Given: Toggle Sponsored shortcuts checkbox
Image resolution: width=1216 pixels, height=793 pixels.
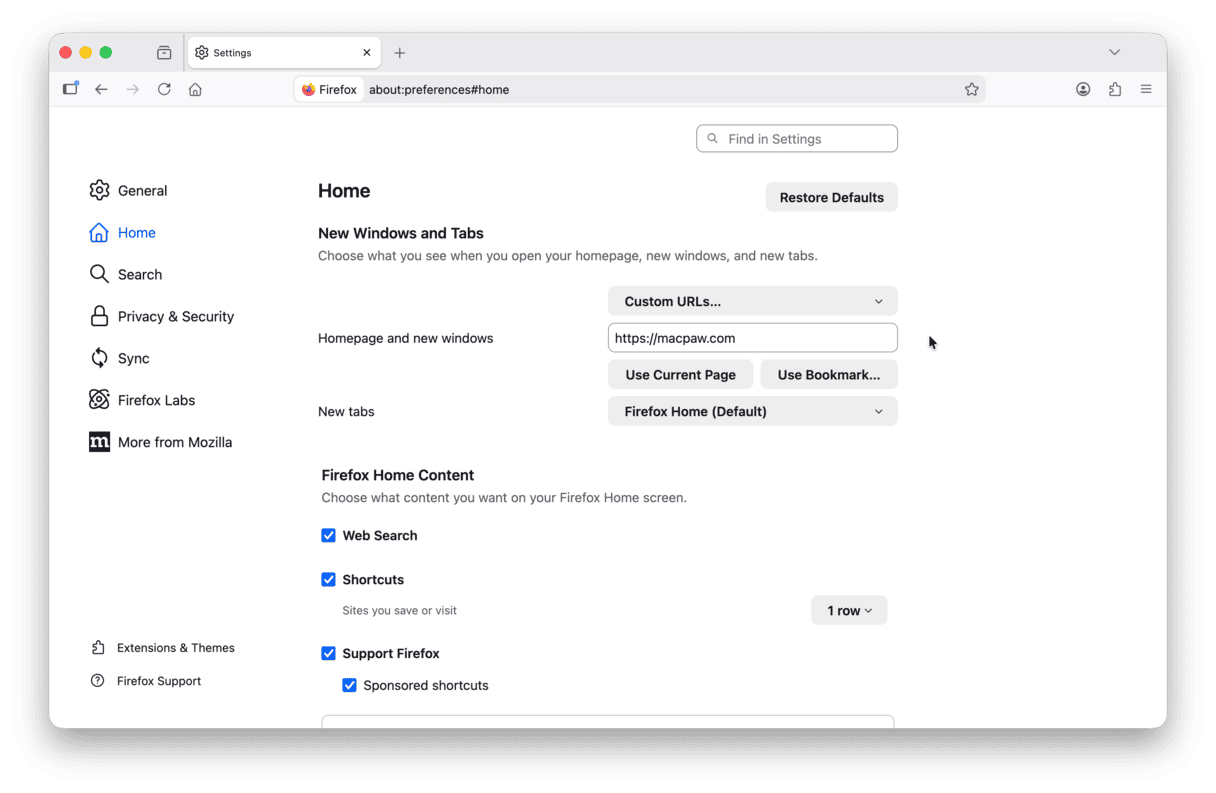Looking at the screenshot, I should (349, 686).
